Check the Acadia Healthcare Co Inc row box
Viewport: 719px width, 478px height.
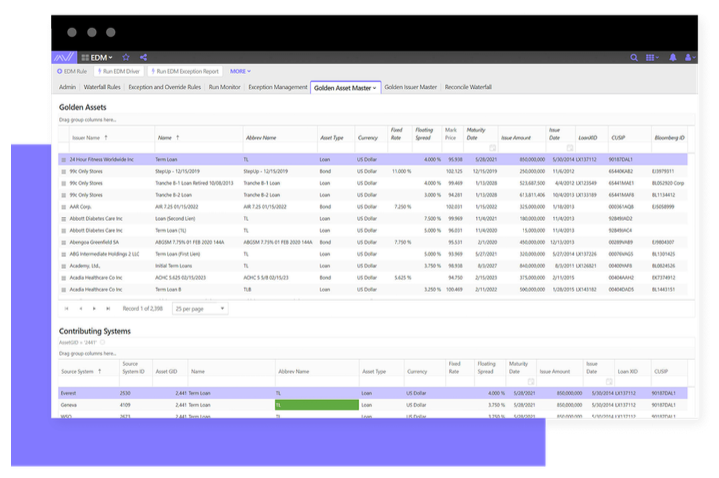click(64, 278)
